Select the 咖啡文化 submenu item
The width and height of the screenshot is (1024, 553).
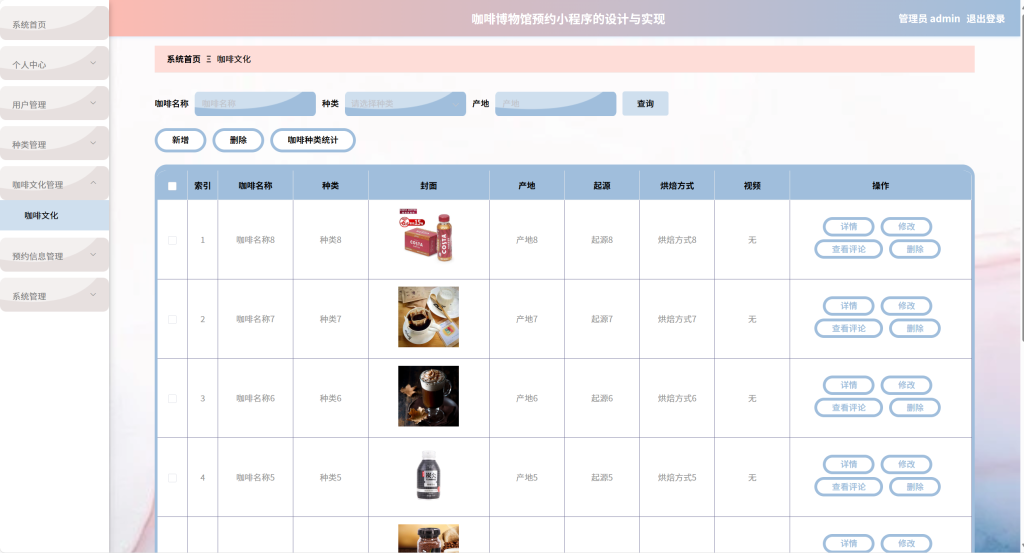click(x=54, y=215)
